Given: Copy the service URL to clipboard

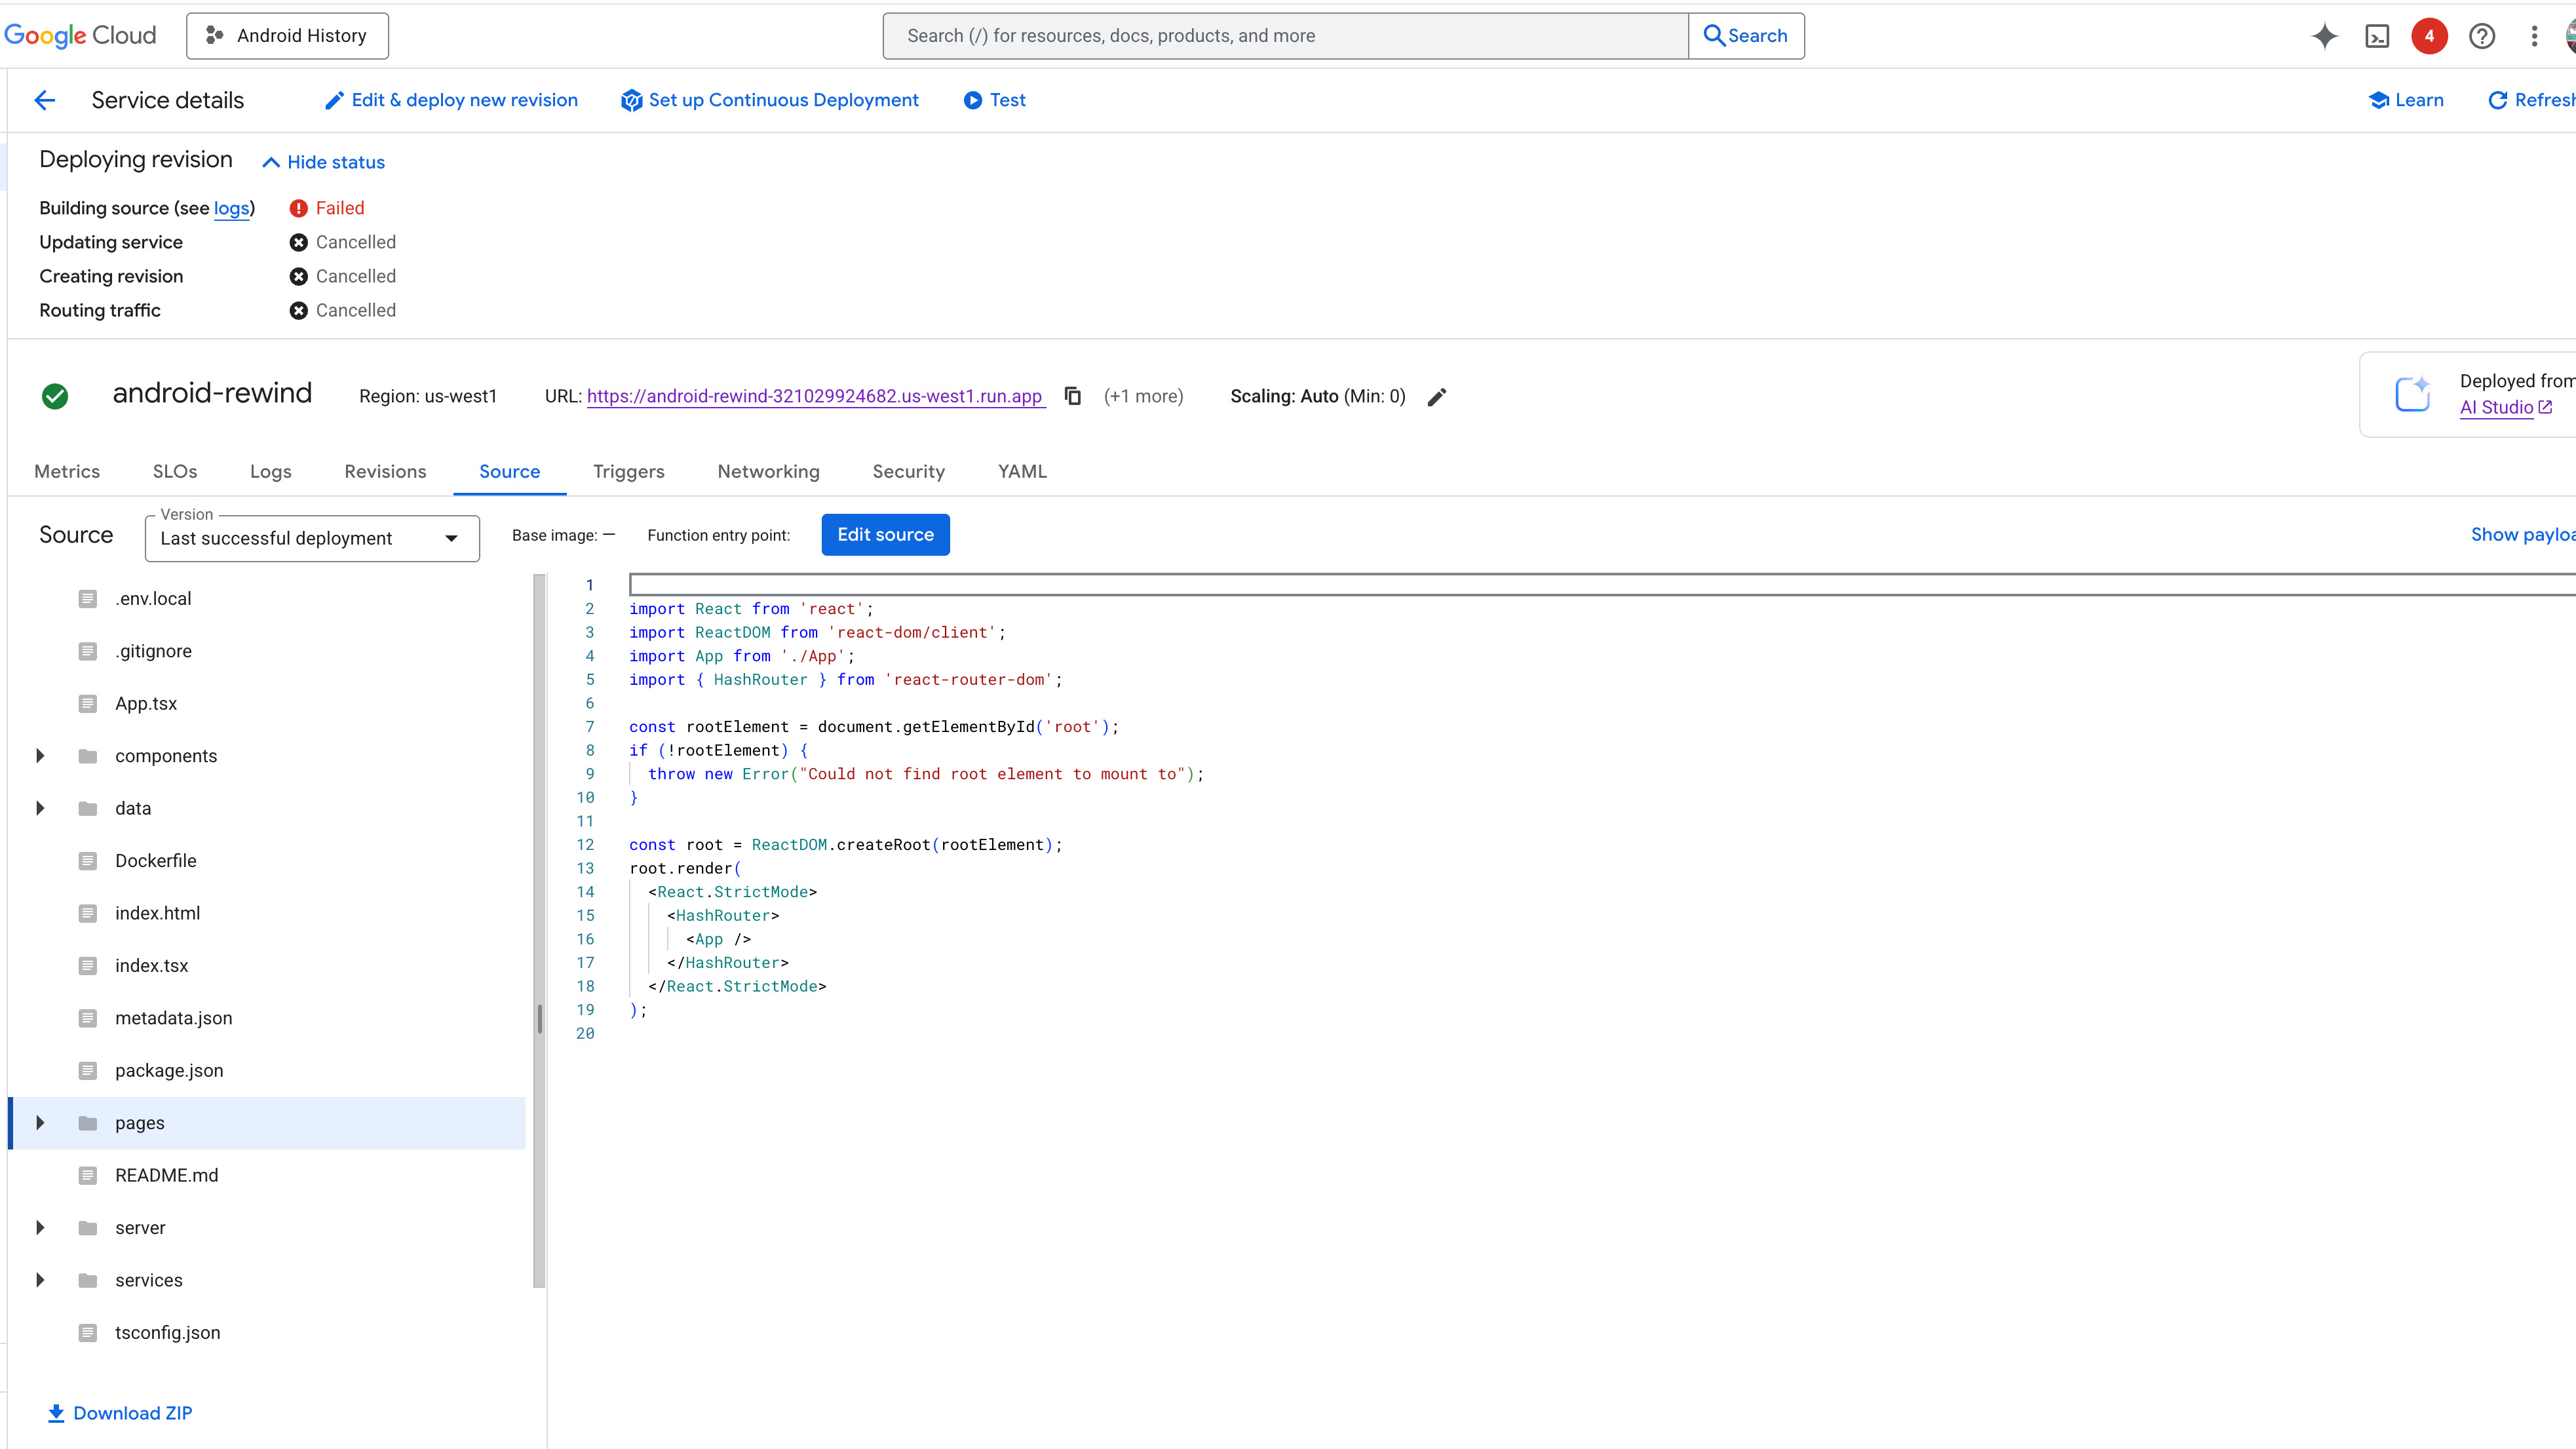Looking at the screenshot, I should [x=1072, y=396].
